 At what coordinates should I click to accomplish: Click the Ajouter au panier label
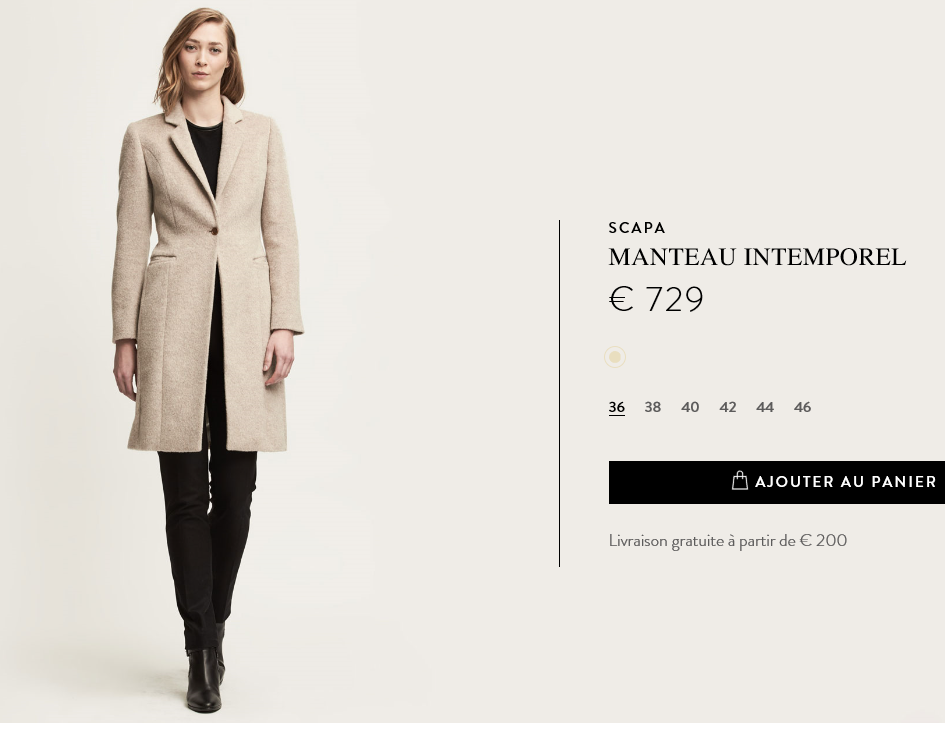[x=846, y=481]
